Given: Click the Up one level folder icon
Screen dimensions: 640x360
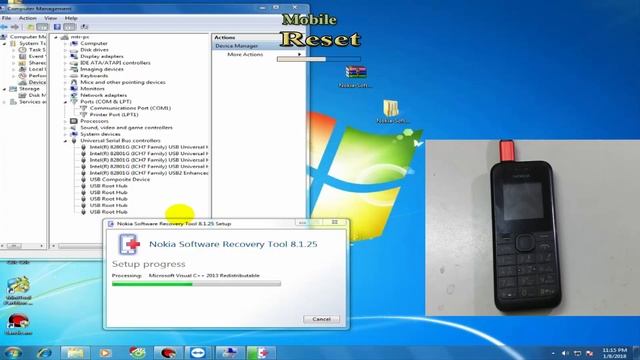Looking at the screenshot, I should [x=30, y=27].
